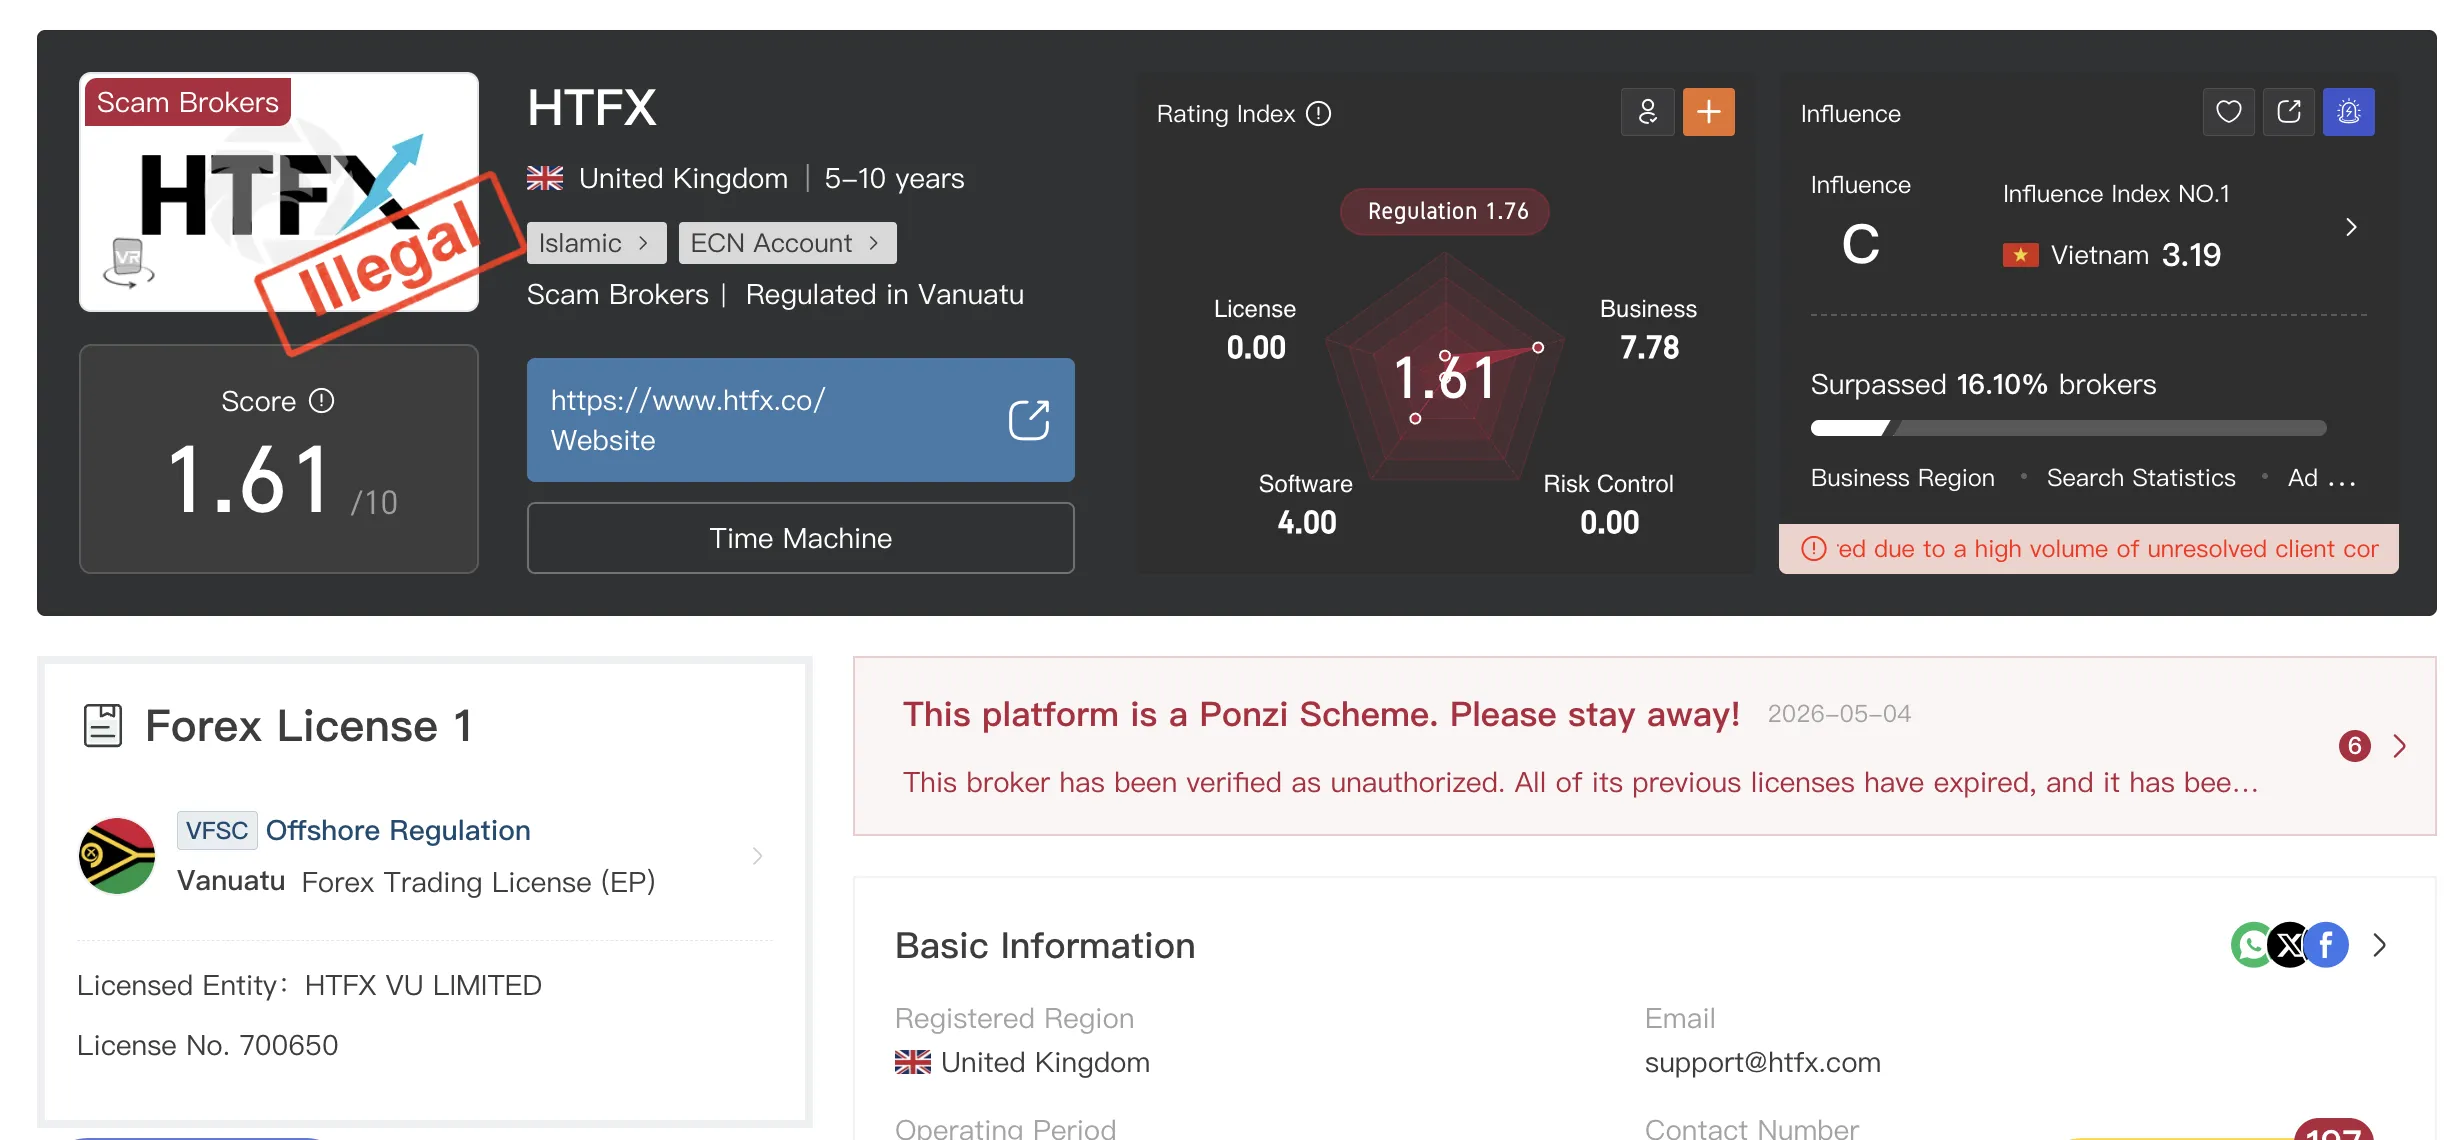Click the WhatsApp icon in Basic Information

2252,945
